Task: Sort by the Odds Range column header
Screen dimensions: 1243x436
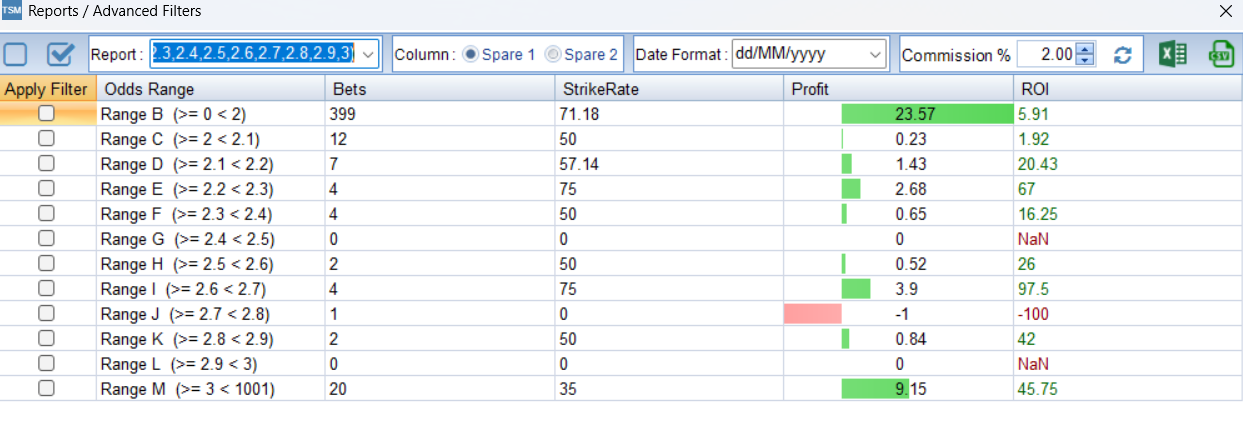Action: pyautogui.click(x=210, y=89)
